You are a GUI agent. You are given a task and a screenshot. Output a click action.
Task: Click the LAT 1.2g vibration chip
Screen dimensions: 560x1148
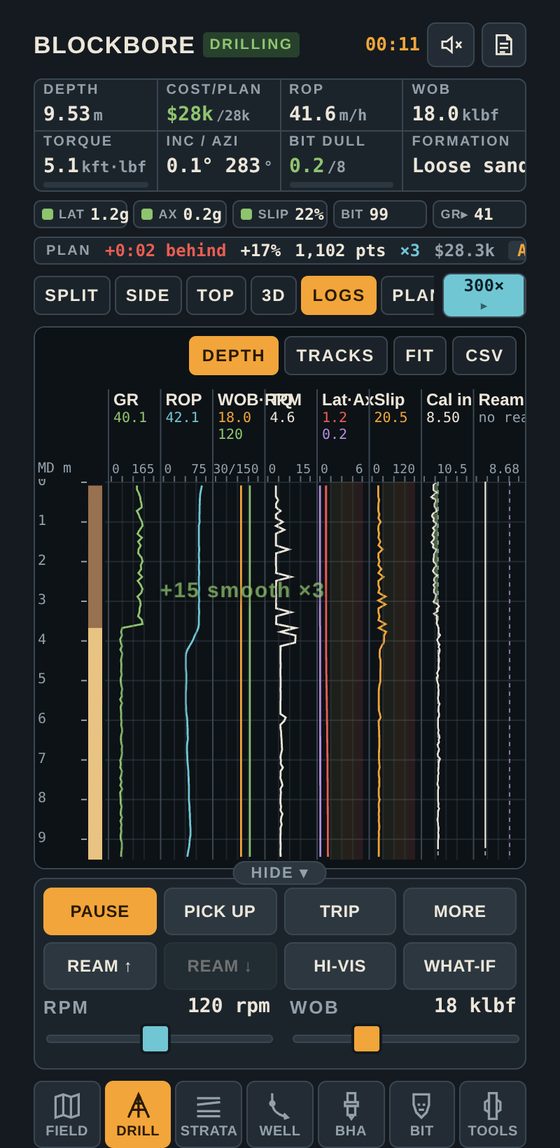[x=81, y=215]
